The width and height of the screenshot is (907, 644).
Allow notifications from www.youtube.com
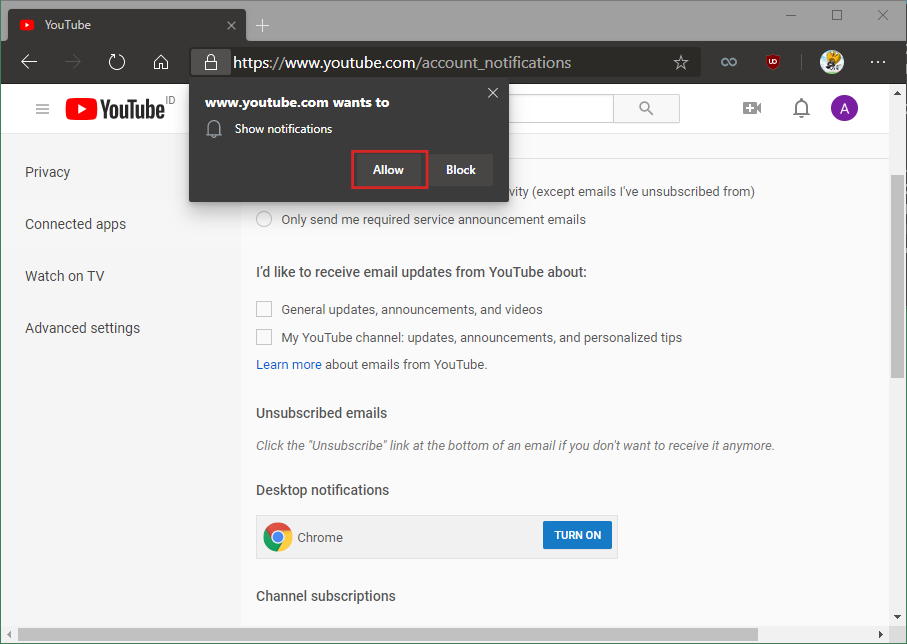point(389,170)
